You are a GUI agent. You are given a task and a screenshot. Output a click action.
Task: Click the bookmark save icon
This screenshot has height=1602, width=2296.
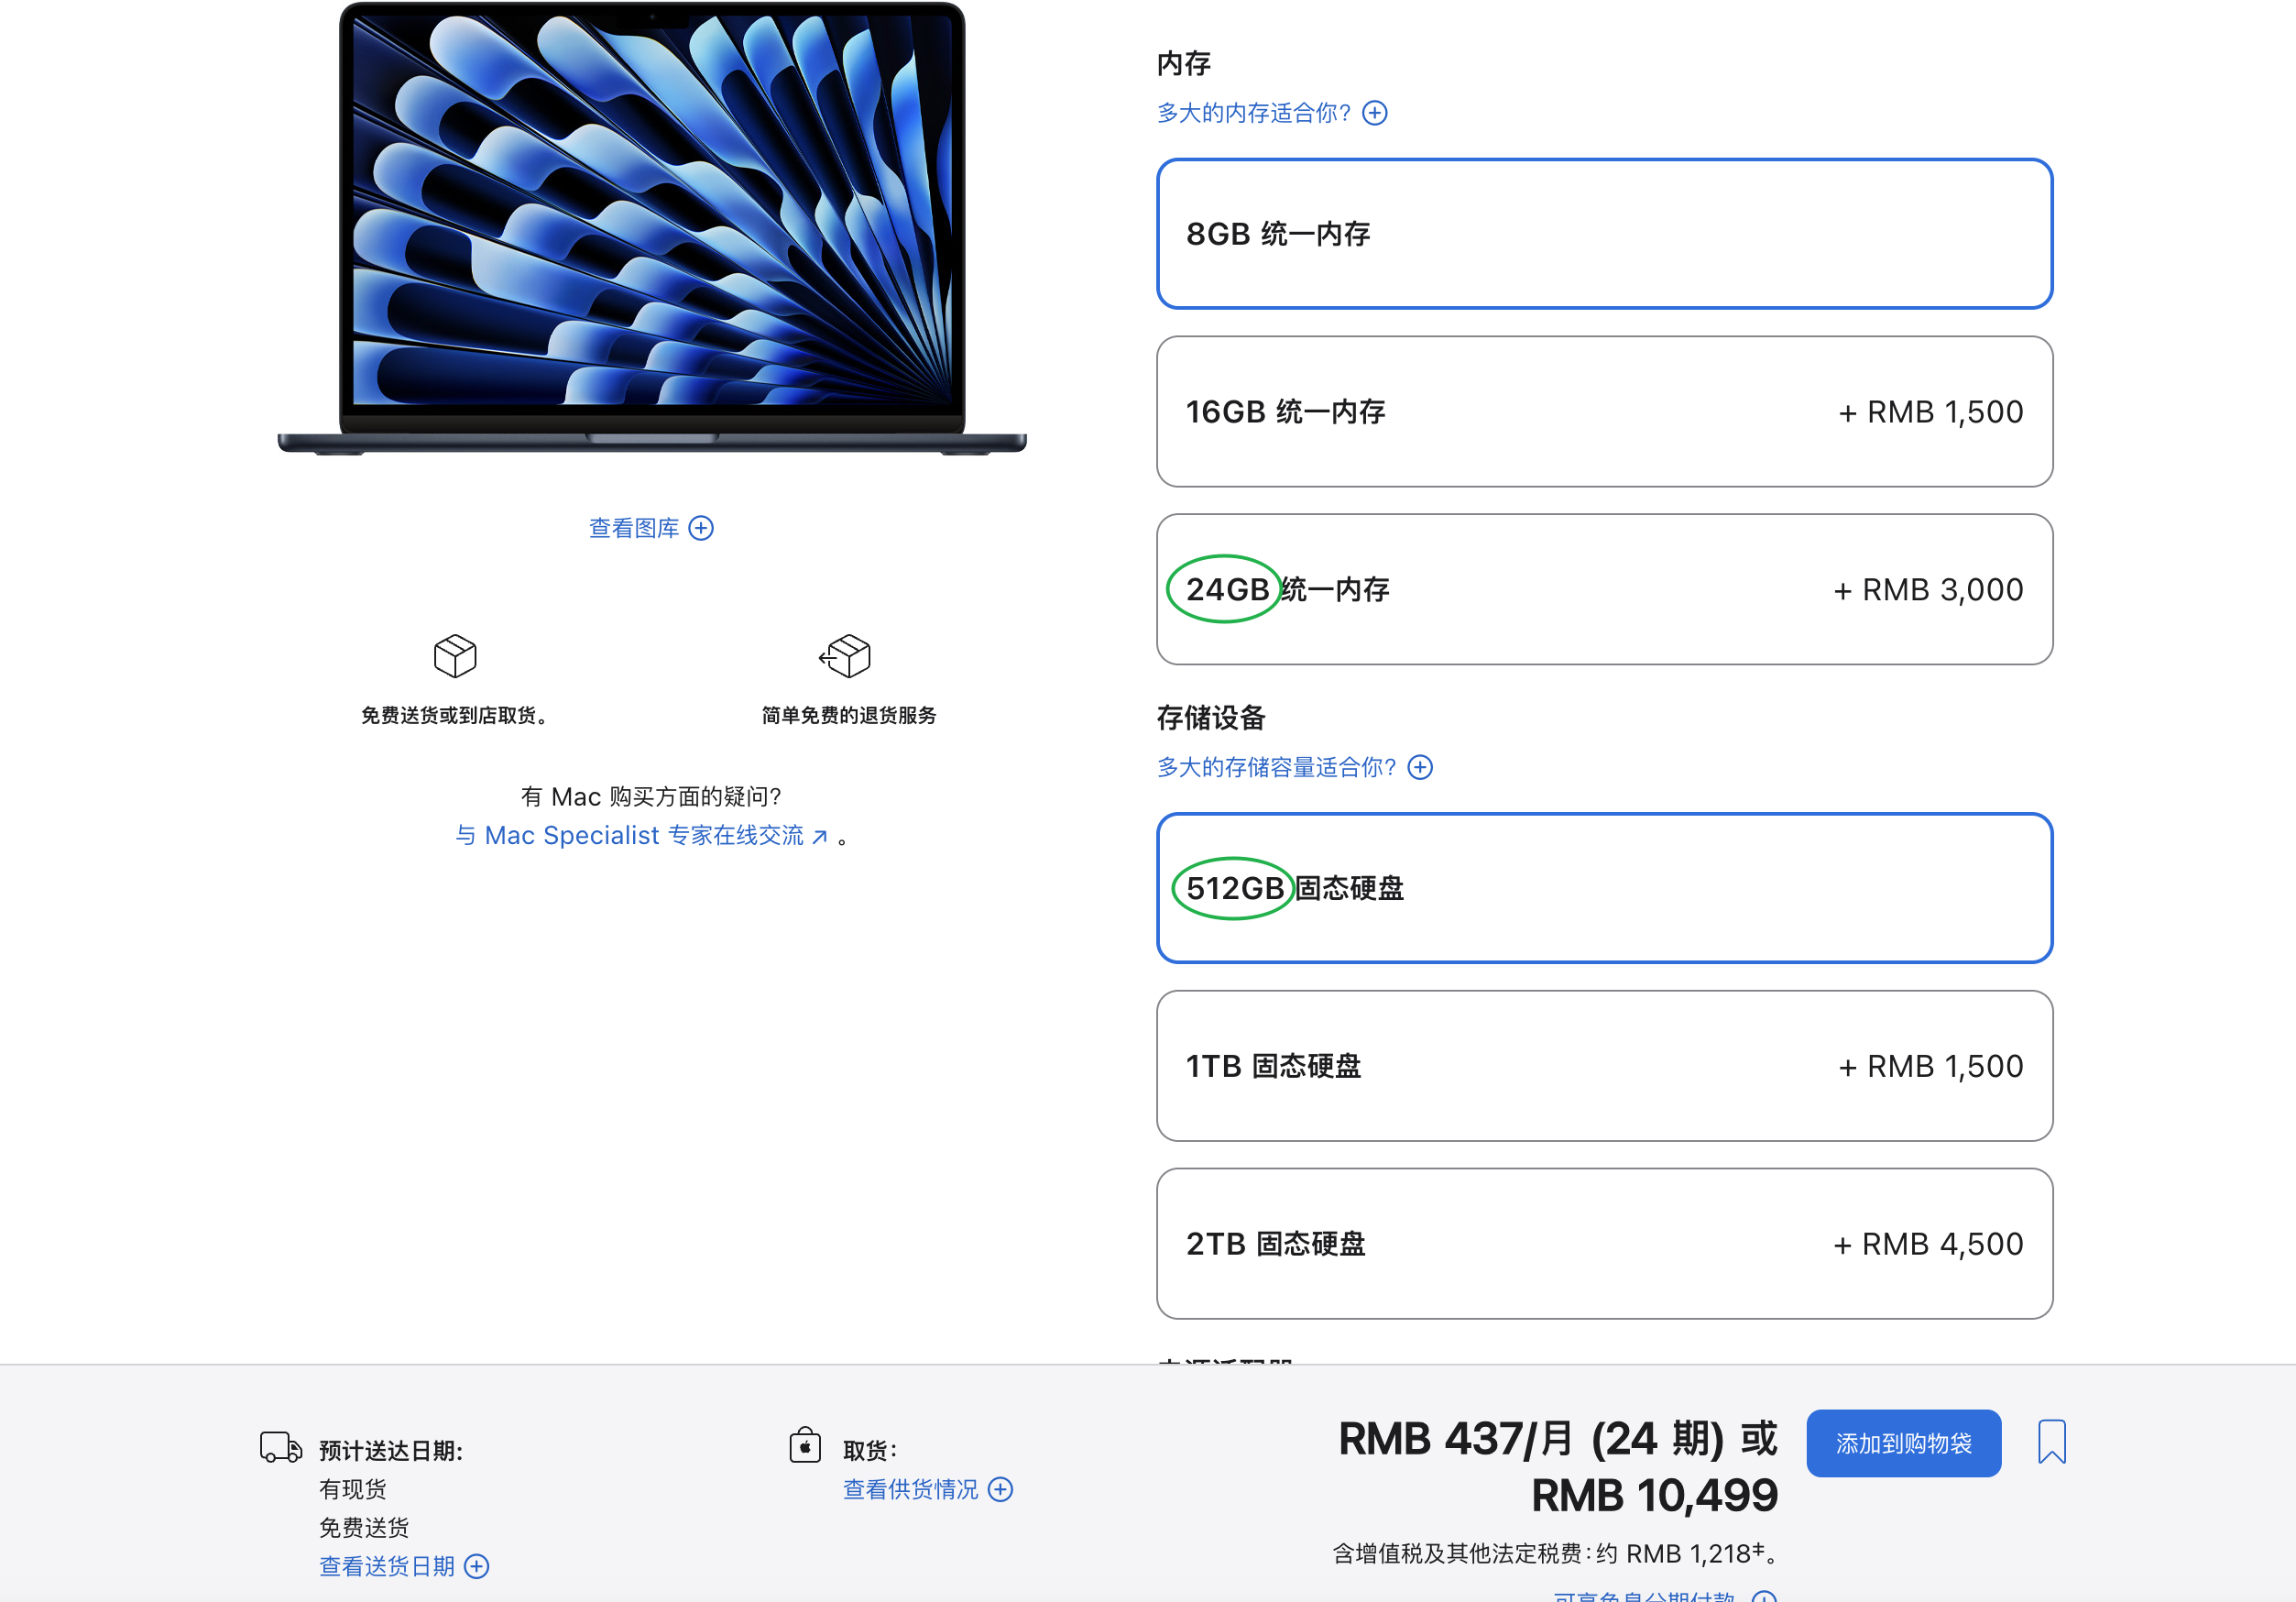click(x=2052, y=1442)
